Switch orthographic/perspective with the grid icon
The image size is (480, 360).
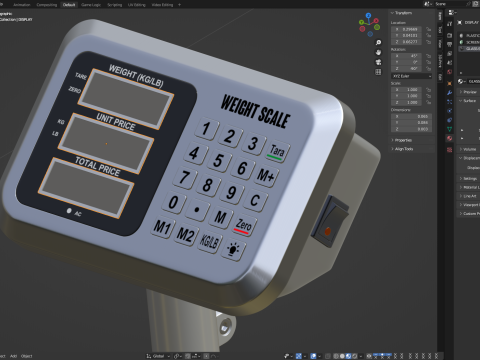(378, 72)
